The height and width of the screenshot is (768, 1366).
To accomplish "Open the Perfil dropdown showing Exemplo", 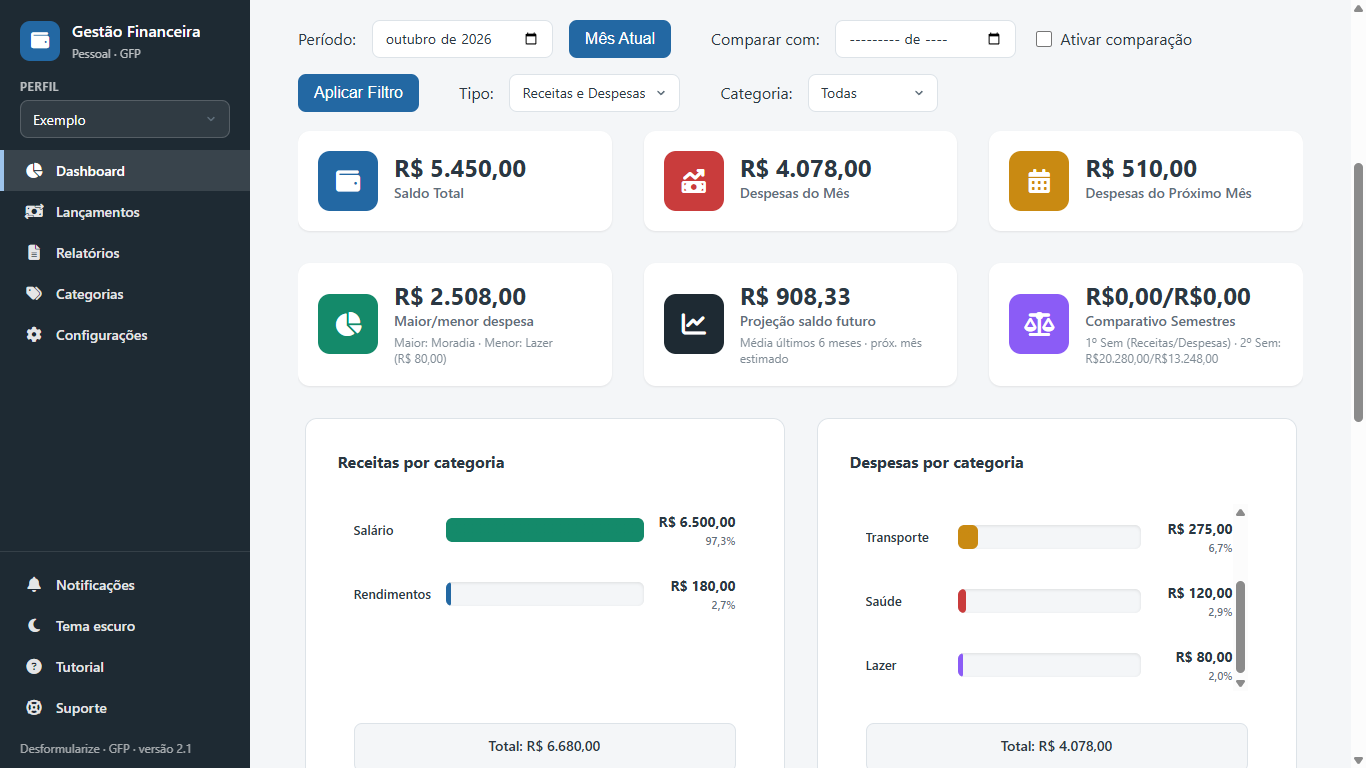I will (125, 119).
